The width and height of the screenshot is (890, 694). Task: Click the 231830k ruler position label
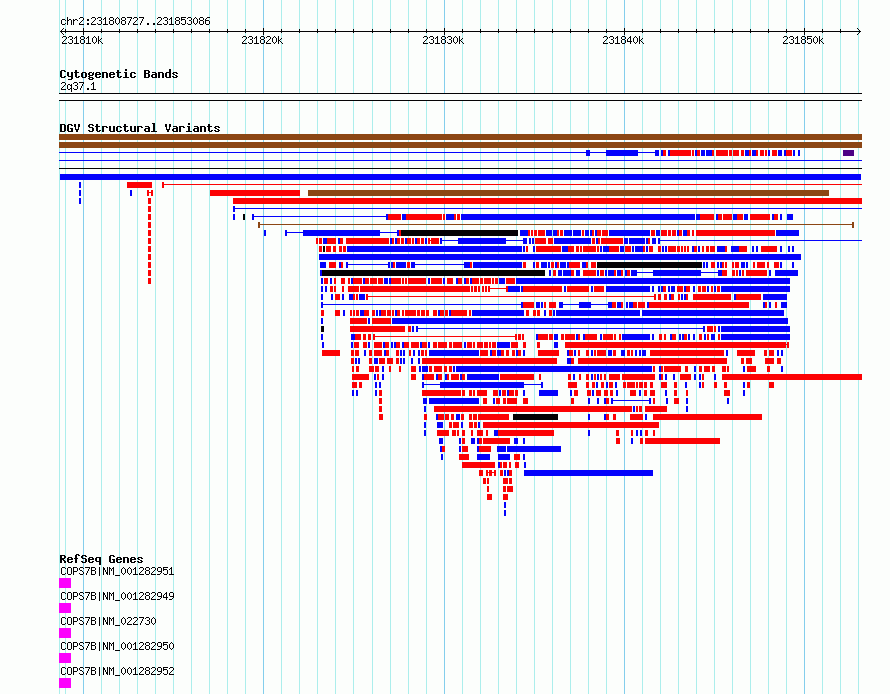coord(443,40)
